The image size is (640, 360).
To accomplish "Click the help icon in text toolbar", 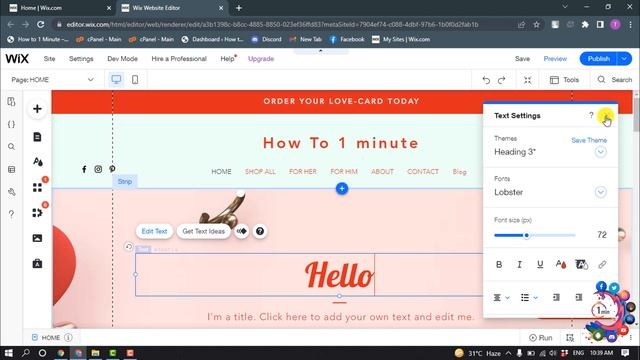I will [260, 231].
